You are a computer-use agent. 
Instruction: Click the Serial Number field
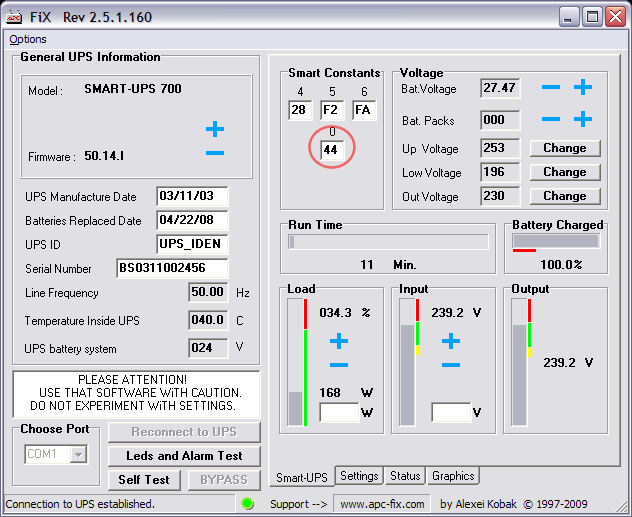click(x=172, y=268)
